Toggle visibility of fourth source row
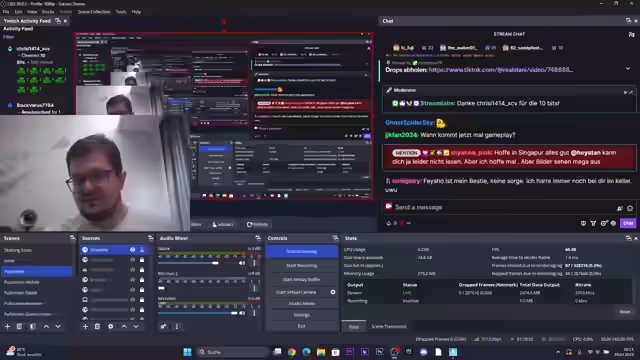This screenshot has width=640, height=360. coord(132,280)
